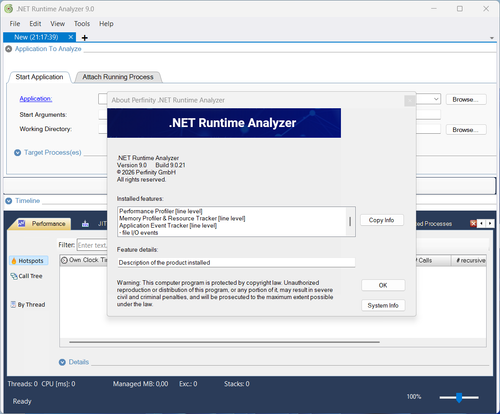Image resolution: width=500 pixels, height=414 pixels.
Task: Select Memory Profiler & Resource Tracker feature
Action: point(182,218)
